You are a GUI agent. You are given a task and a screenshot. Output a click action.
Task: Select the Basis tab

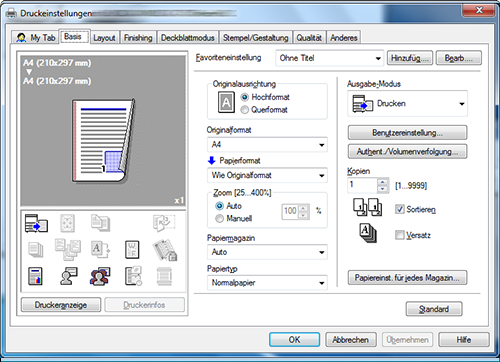coord(74,36)
